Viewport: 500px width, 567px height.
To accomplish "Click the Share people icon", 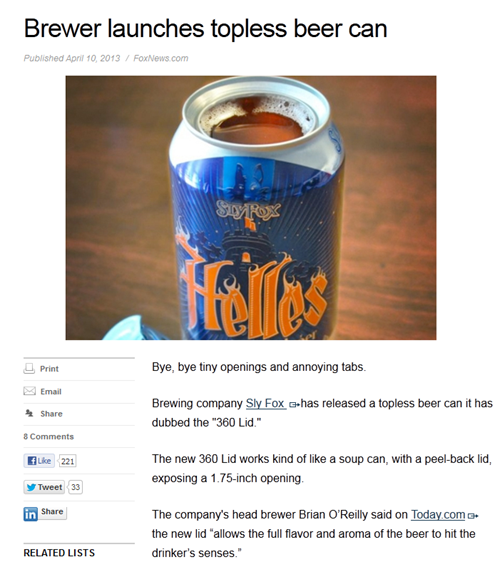I will [x=29, y=413].
